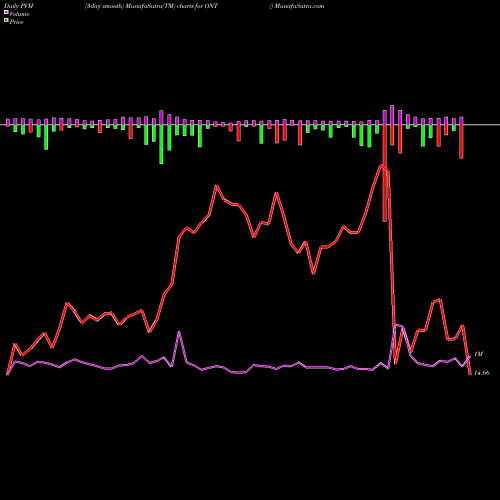Click the first green bar on the far left
The image size is (500, 500).
point(15,128)
